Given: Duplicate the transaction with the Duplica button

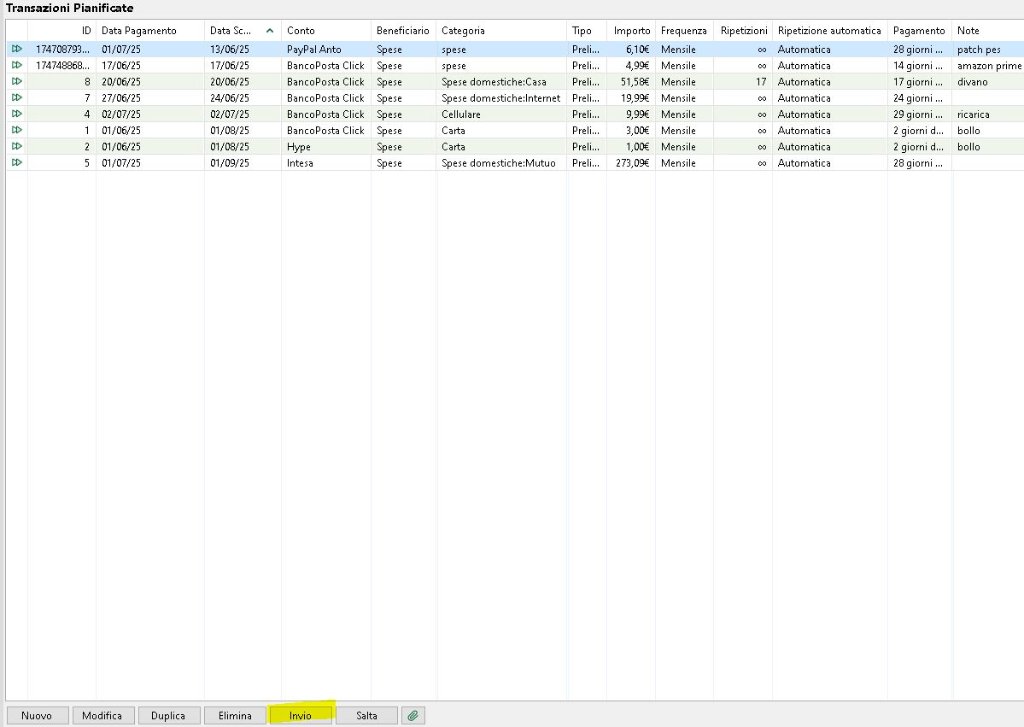Looking at the screenshot, I should [168, 715].
